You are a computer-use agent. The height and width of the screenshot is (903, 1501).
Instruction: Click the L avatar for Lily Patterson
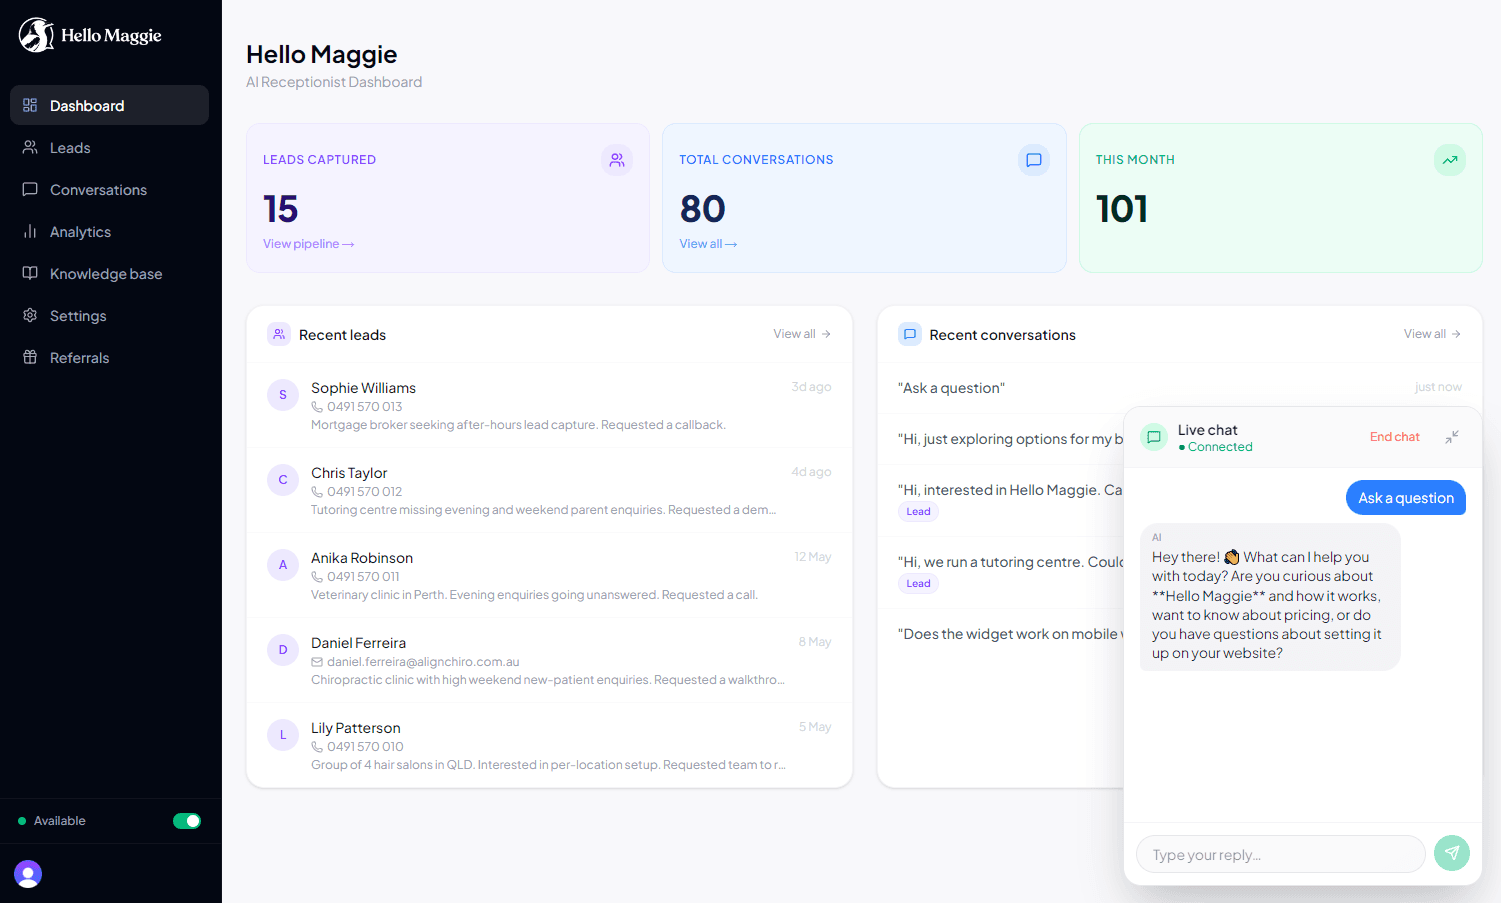[283, 735]
